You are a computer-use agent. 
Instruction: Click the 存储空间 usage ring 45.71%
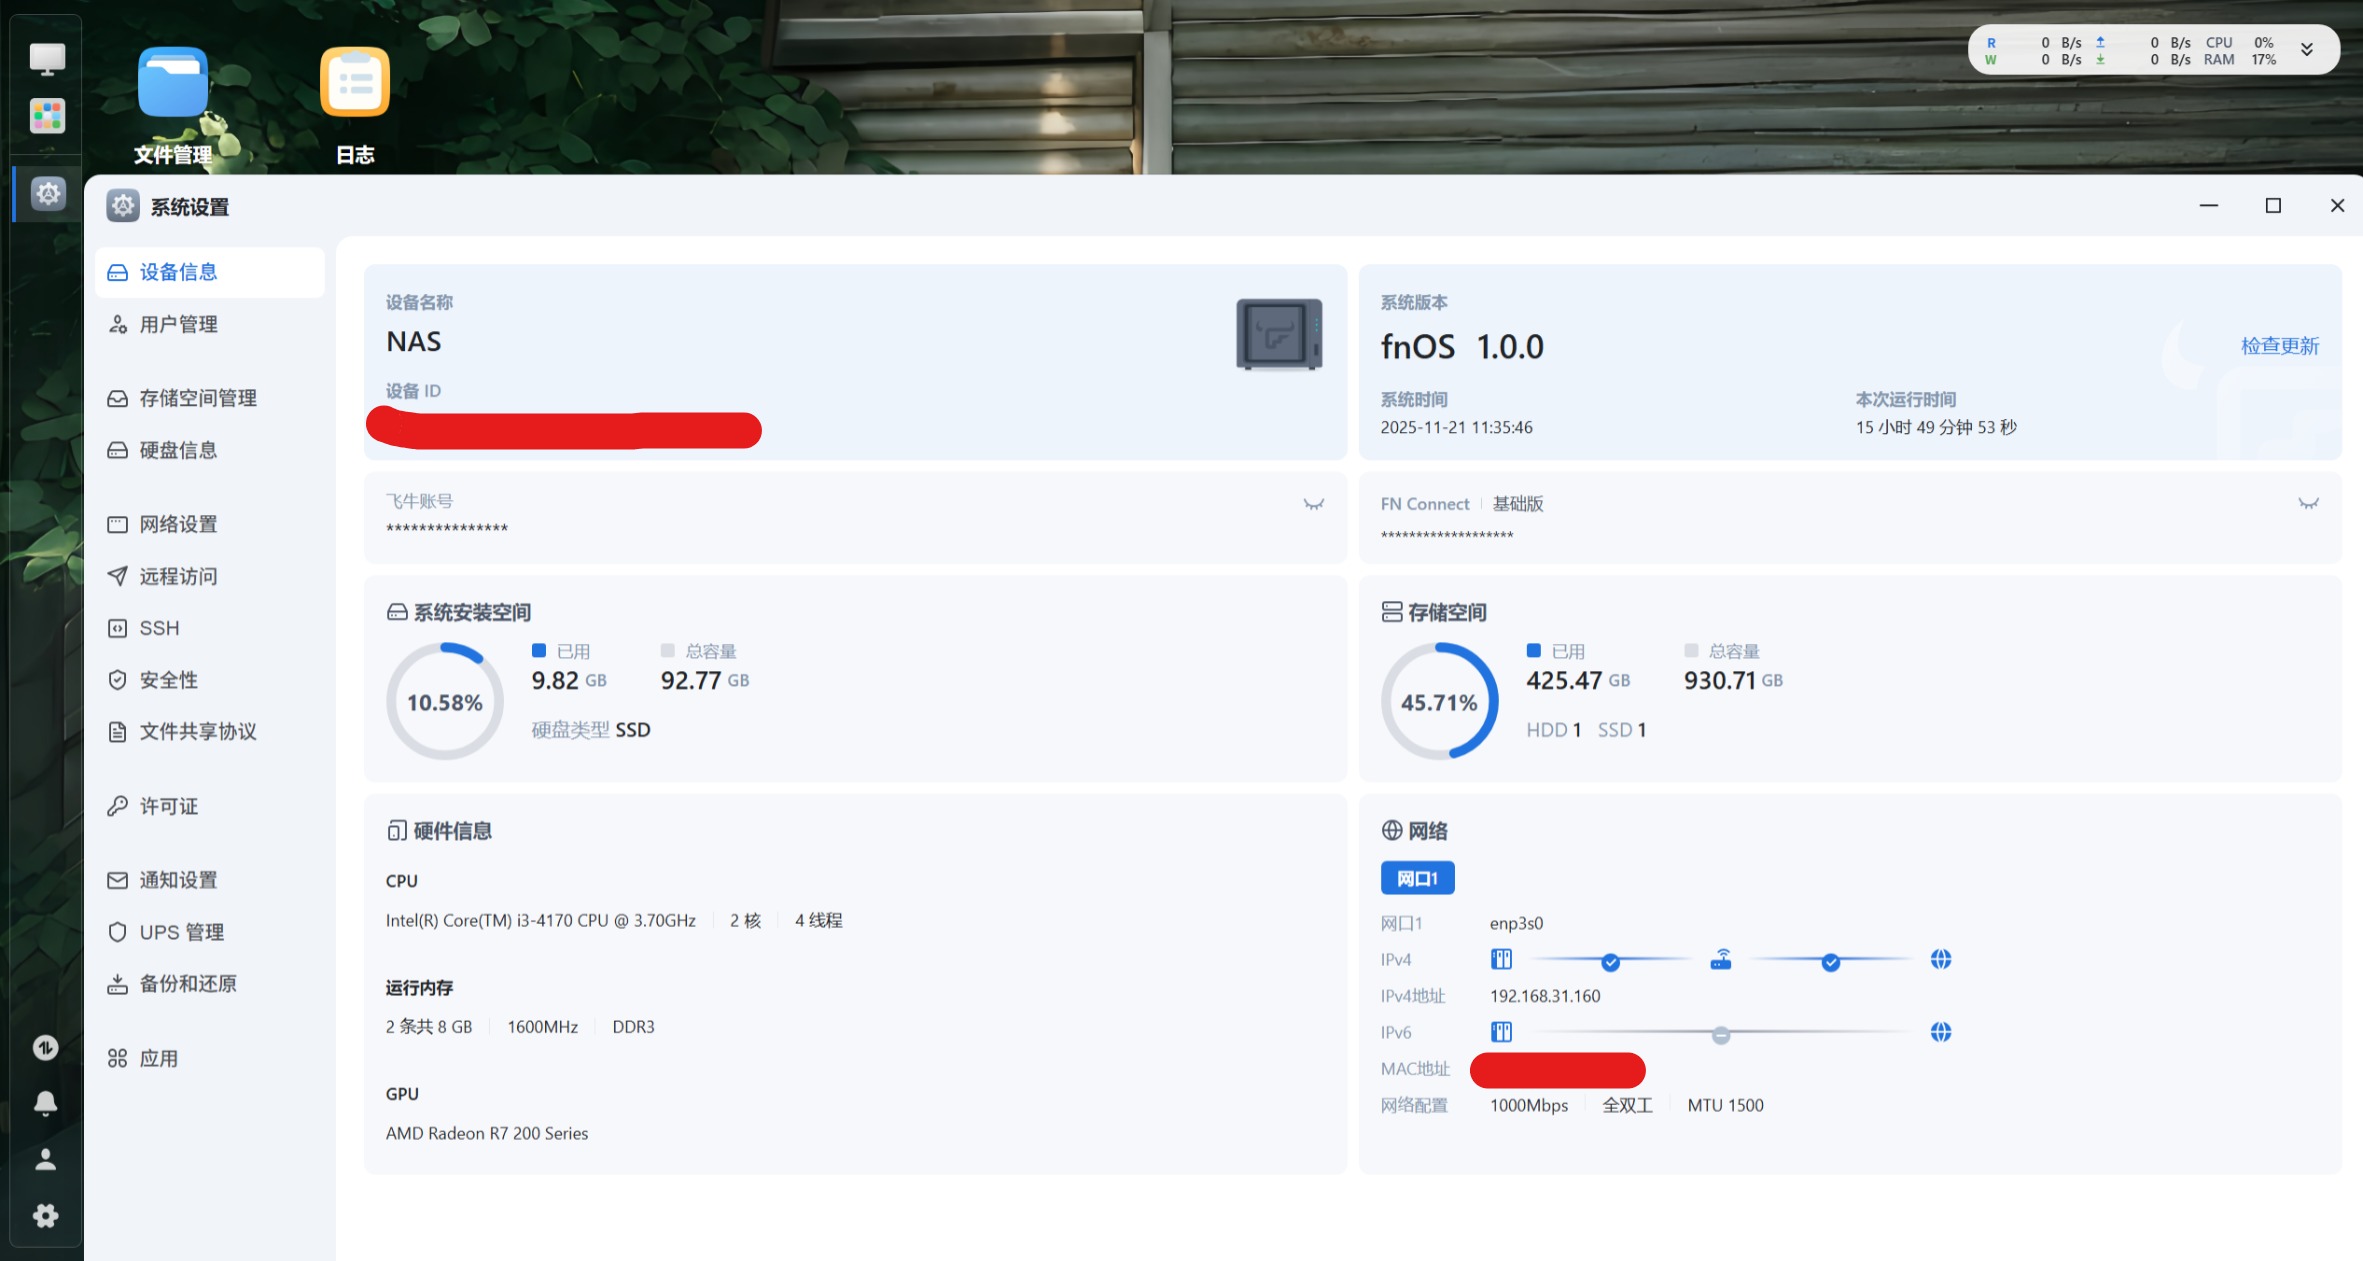1439,702
